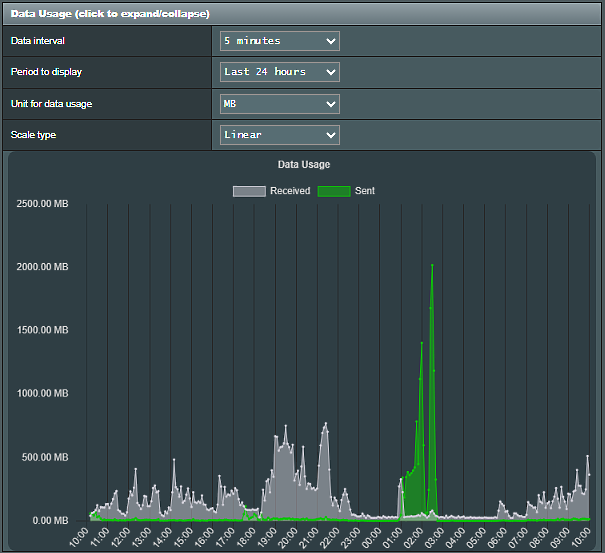Click the 03:00 time axis label
This screenshot has height=553, width=605.
pos(435,537)
